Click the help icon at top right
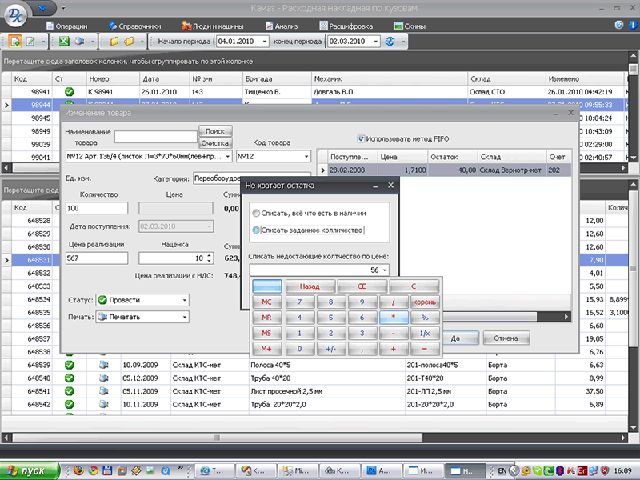 pos(619,25)
